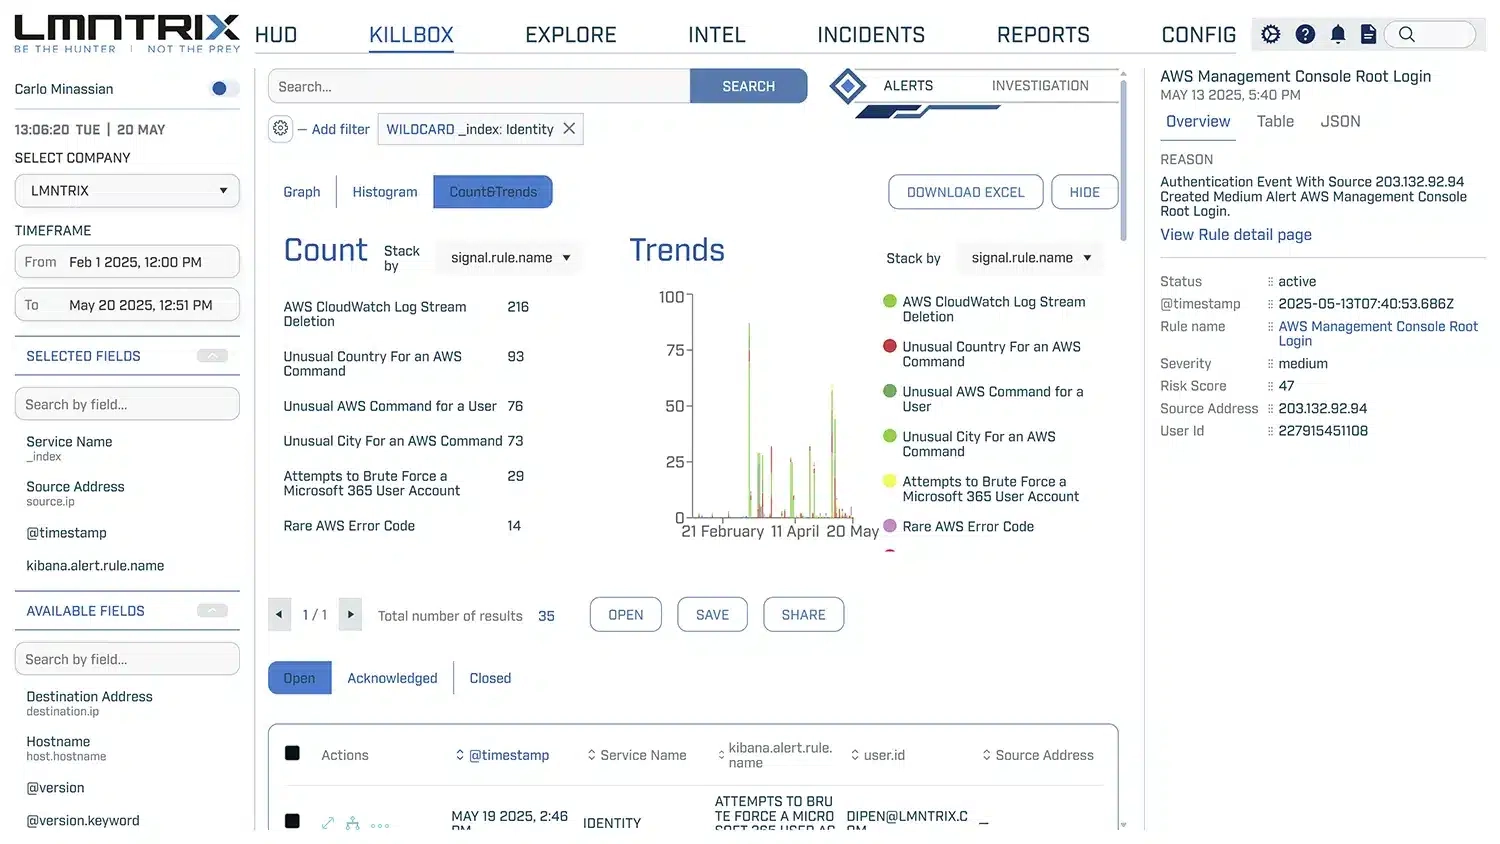Click Add filter link
This screenshot has height=844, width=1500.
[x=340, y=129]
